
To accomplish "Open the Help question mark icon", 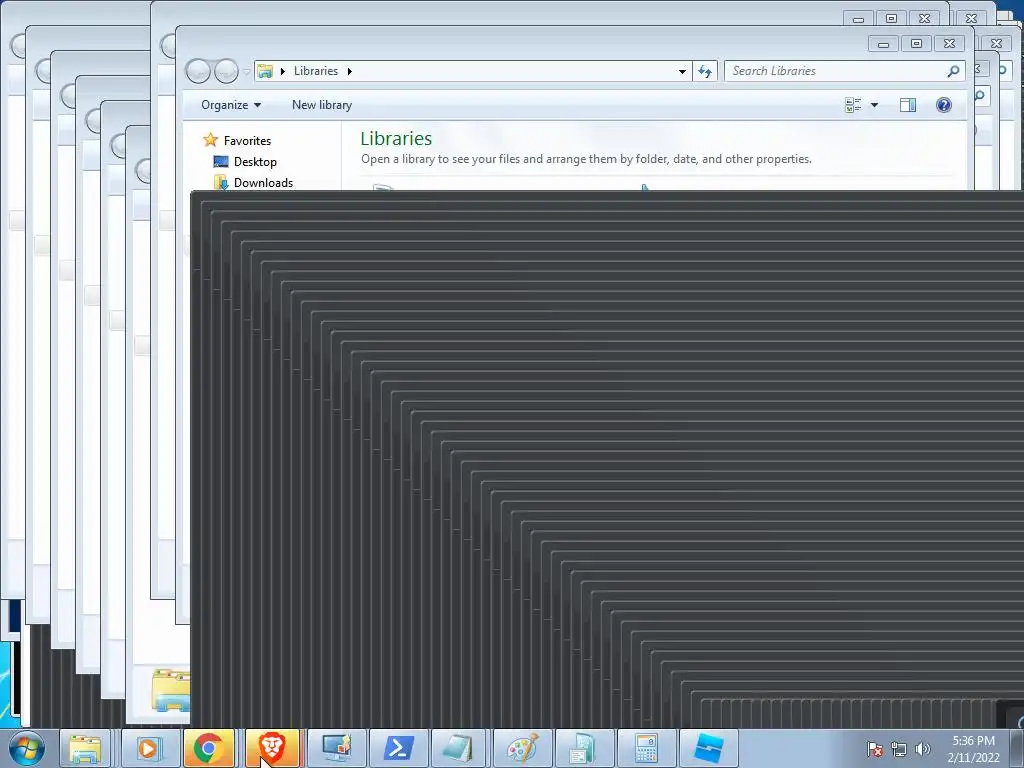I will point(944,105).
